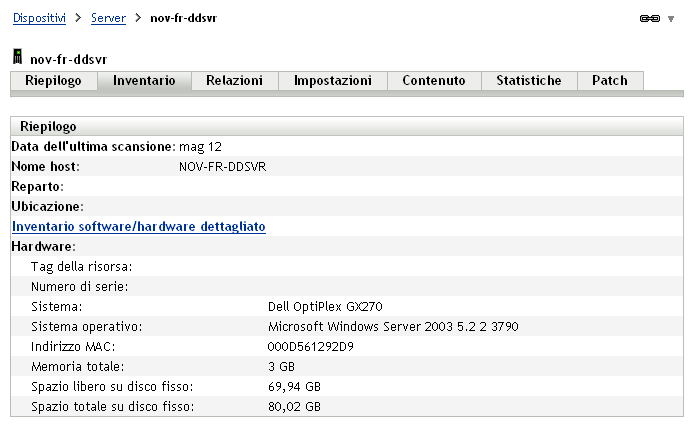Go to the Server breadcrumb link
The height and width of the screenshot is (432, 692).
108,19
